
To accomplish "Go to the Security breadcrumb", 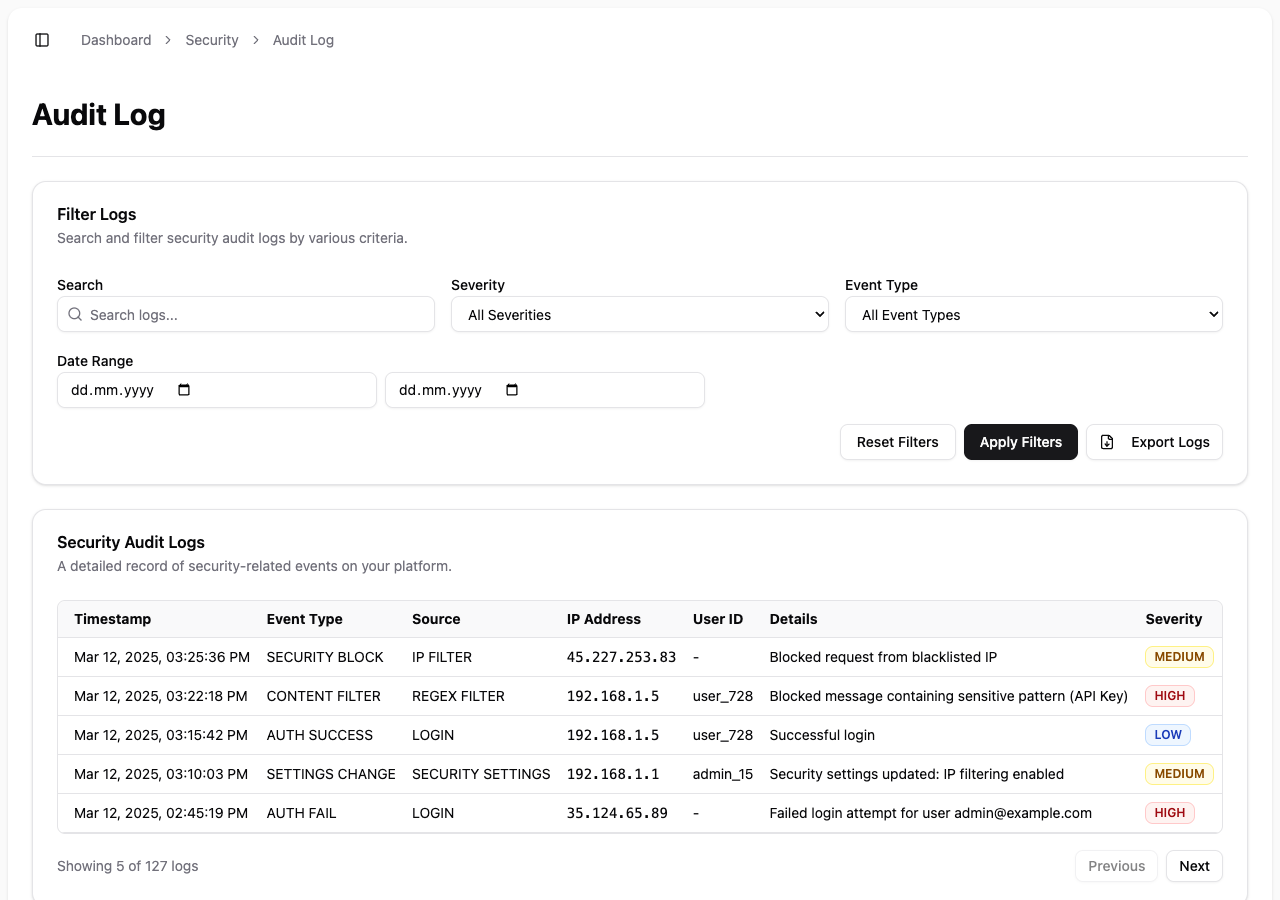I will [212, 40].
